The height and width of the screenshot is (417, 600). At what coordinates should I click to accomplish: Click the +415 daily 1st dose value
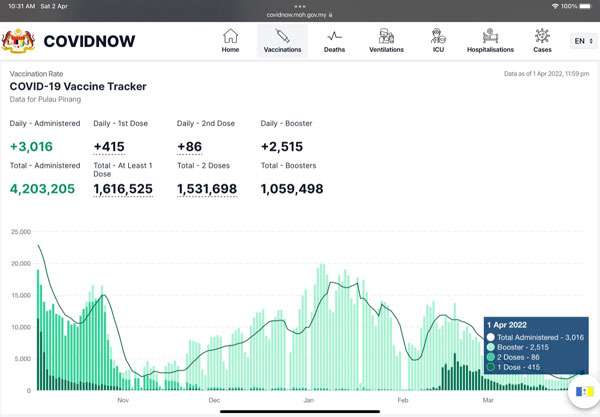[109, 147]
